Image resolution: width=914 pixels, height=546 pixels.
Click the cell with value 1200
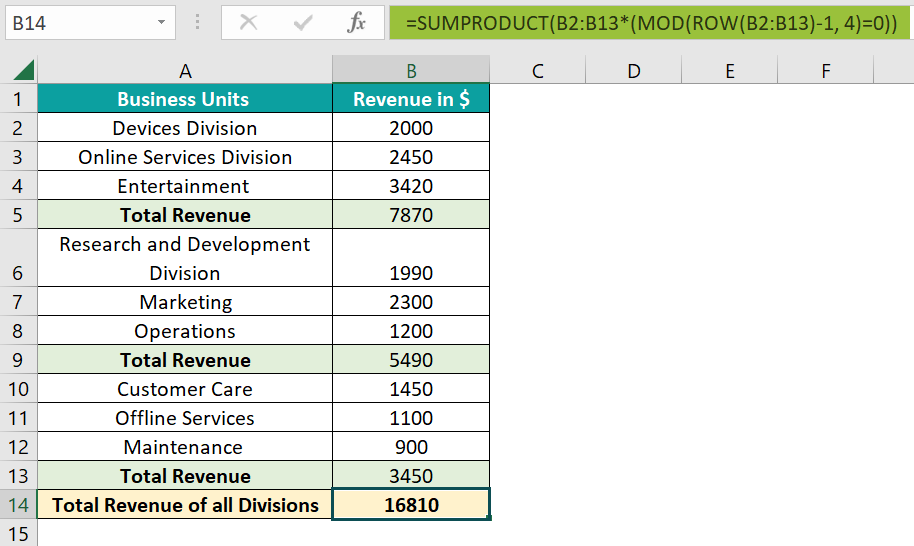(411, 330)
